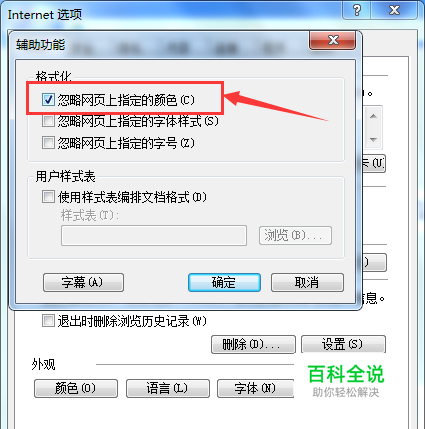Open the 设置 settings button
Screen dimensions: 425x429
pos(343,344)
